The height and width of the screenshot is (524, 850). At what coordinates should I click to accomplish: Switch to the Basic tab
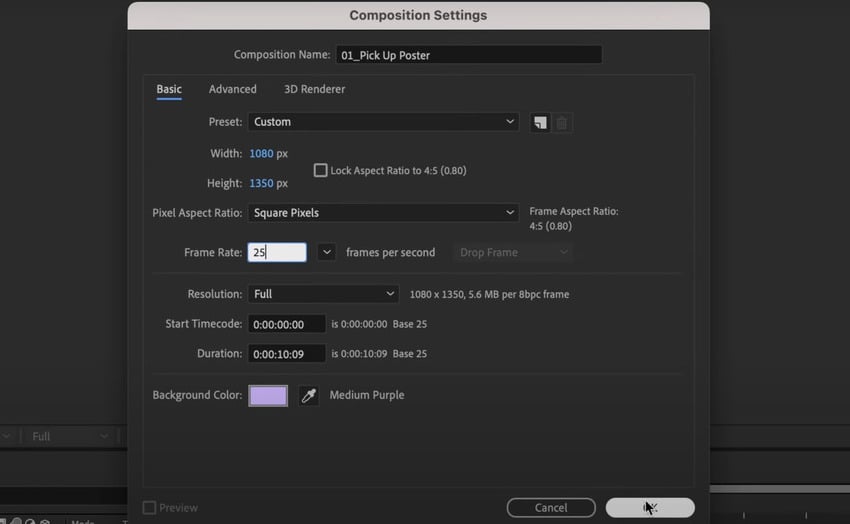pos(169,89)
